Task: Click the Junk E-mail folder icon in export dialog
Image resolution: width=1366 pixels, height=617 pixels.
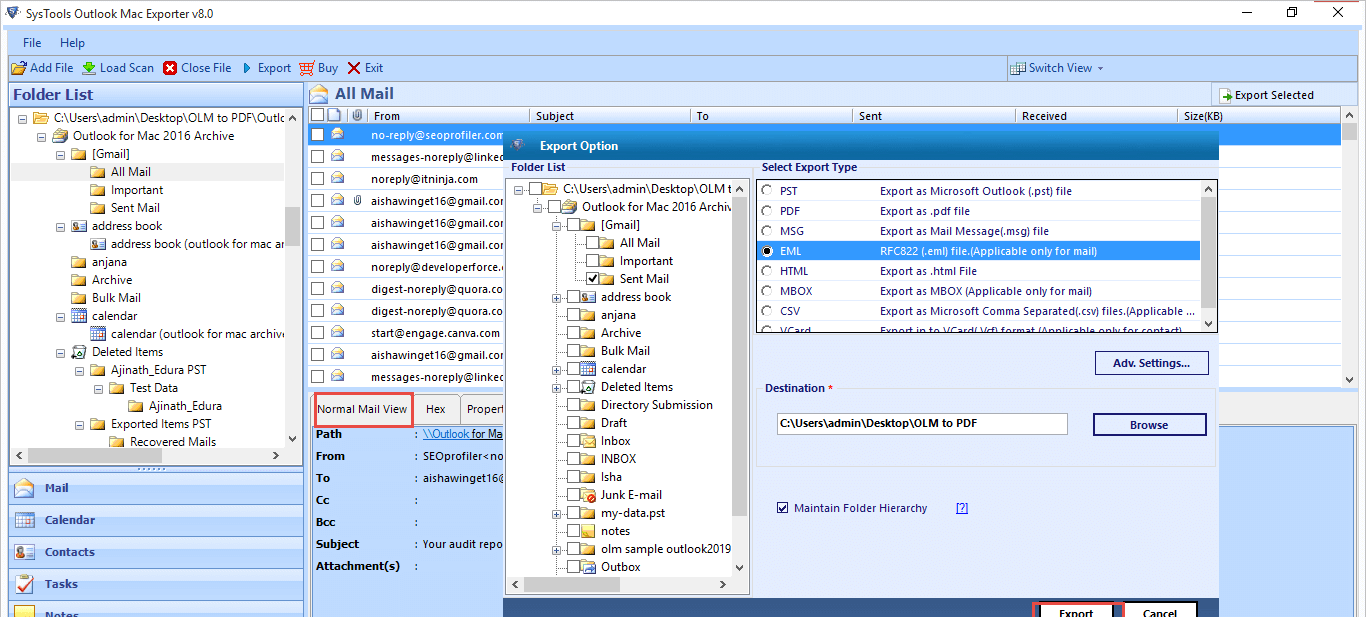Action: (x=589, y=495)
